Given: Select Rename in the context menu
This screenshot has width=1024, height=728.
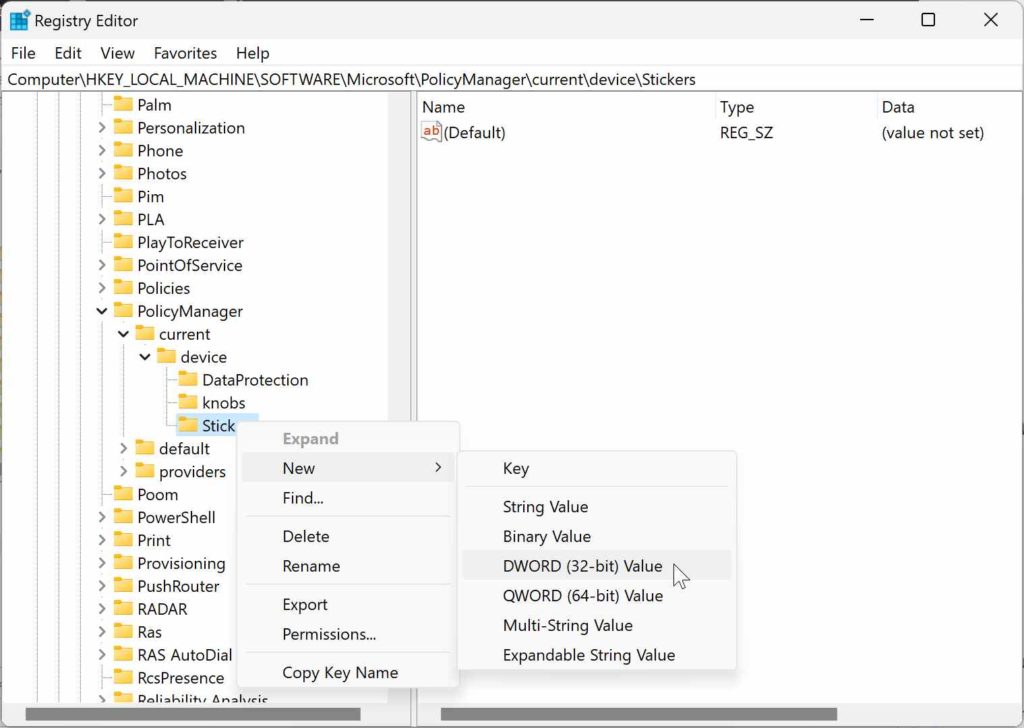Looking at the screenshot, I should 347,566.
